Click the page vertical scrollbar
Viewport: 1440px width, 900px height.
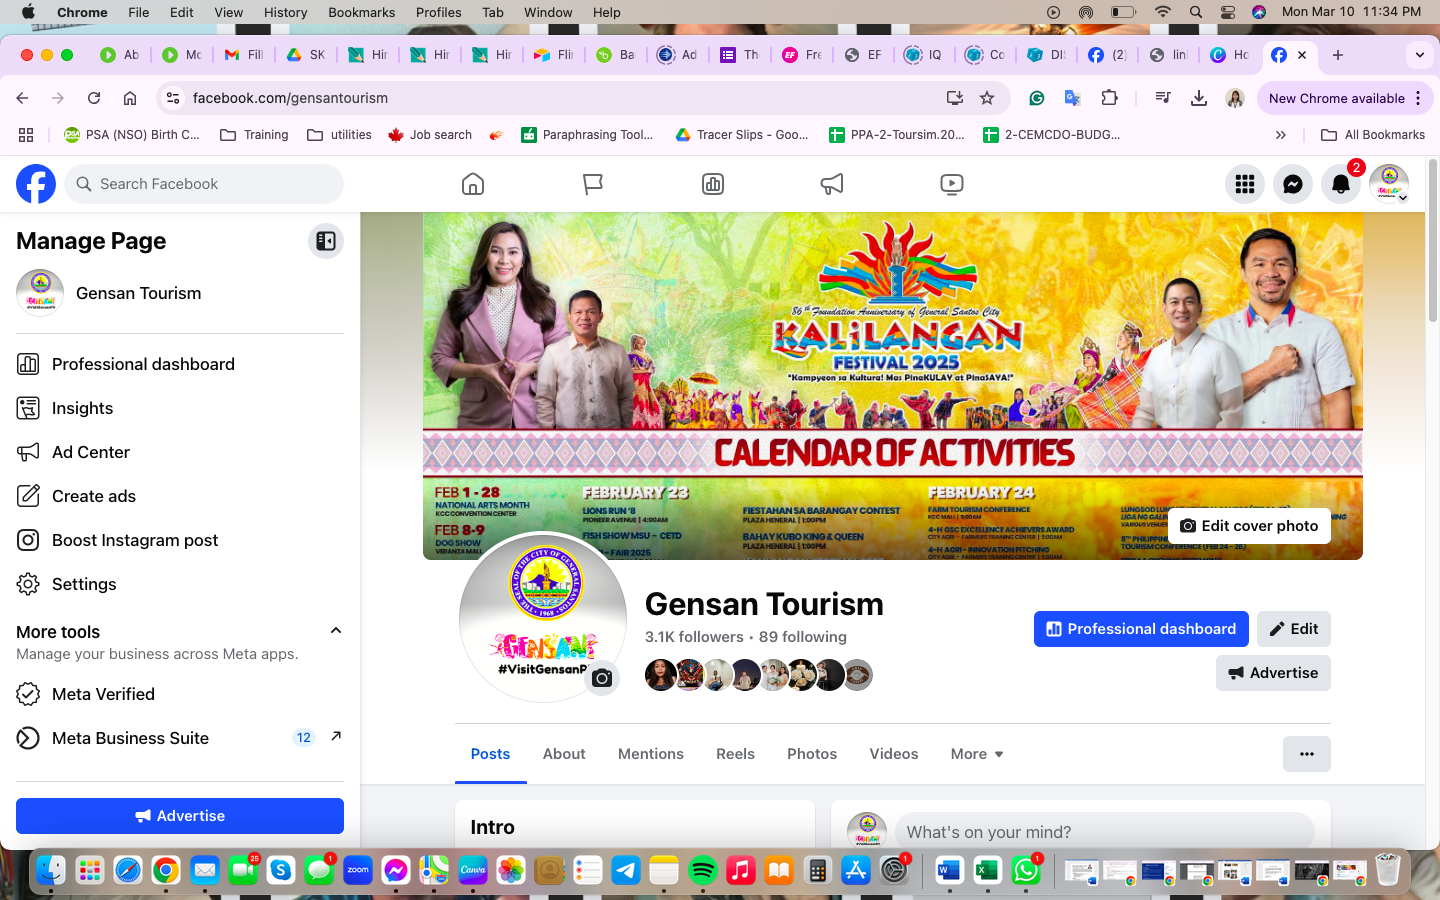[x=1432, y=240]
